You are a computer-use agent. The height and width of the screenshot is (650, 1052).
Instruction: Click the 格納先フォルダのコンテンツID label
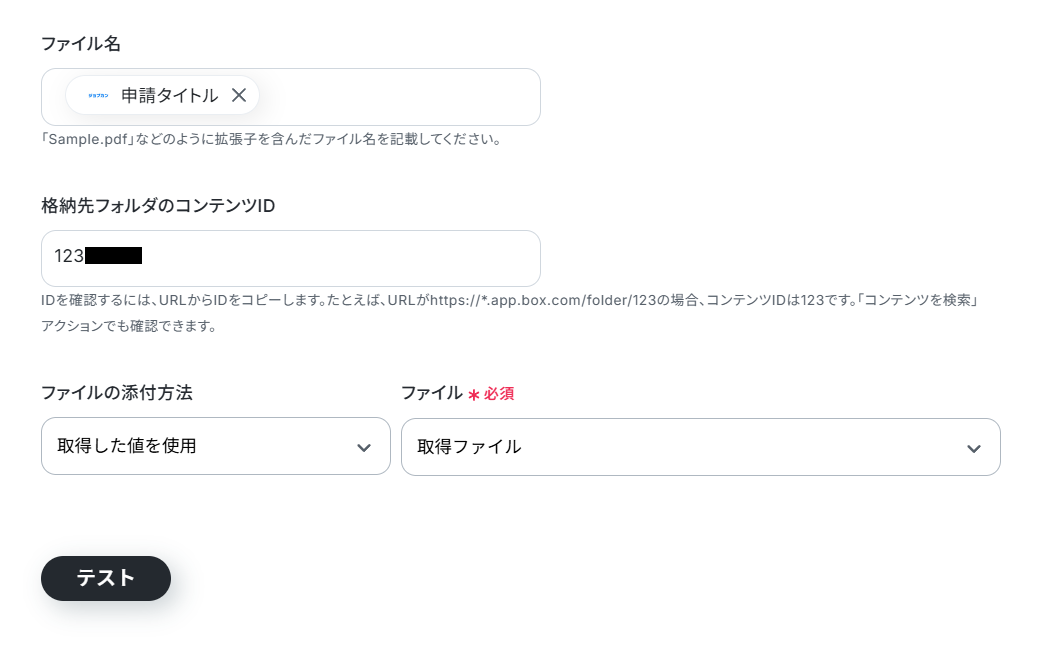click(158, 206)
